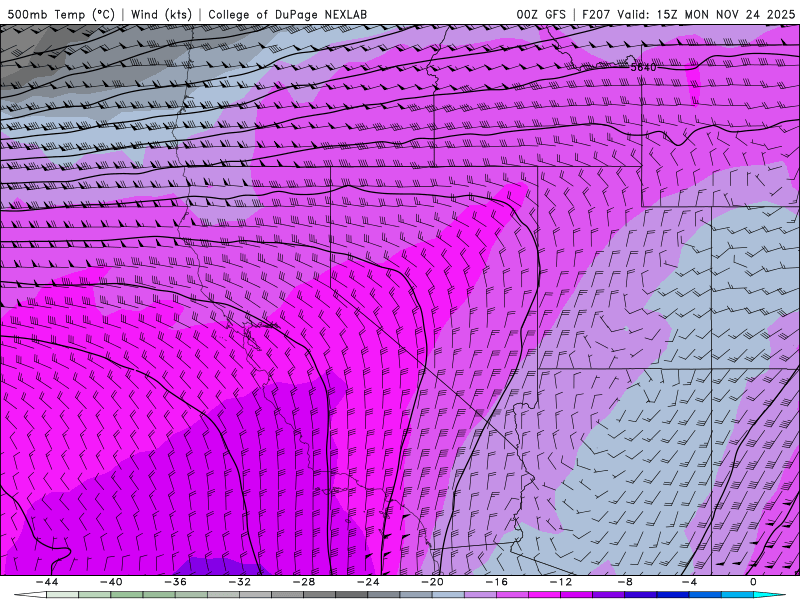This screenshot has width=800, height=600.
Task: Click the -4 colorbar tick label
Action: pyautogui.click(x=689, y=582)
